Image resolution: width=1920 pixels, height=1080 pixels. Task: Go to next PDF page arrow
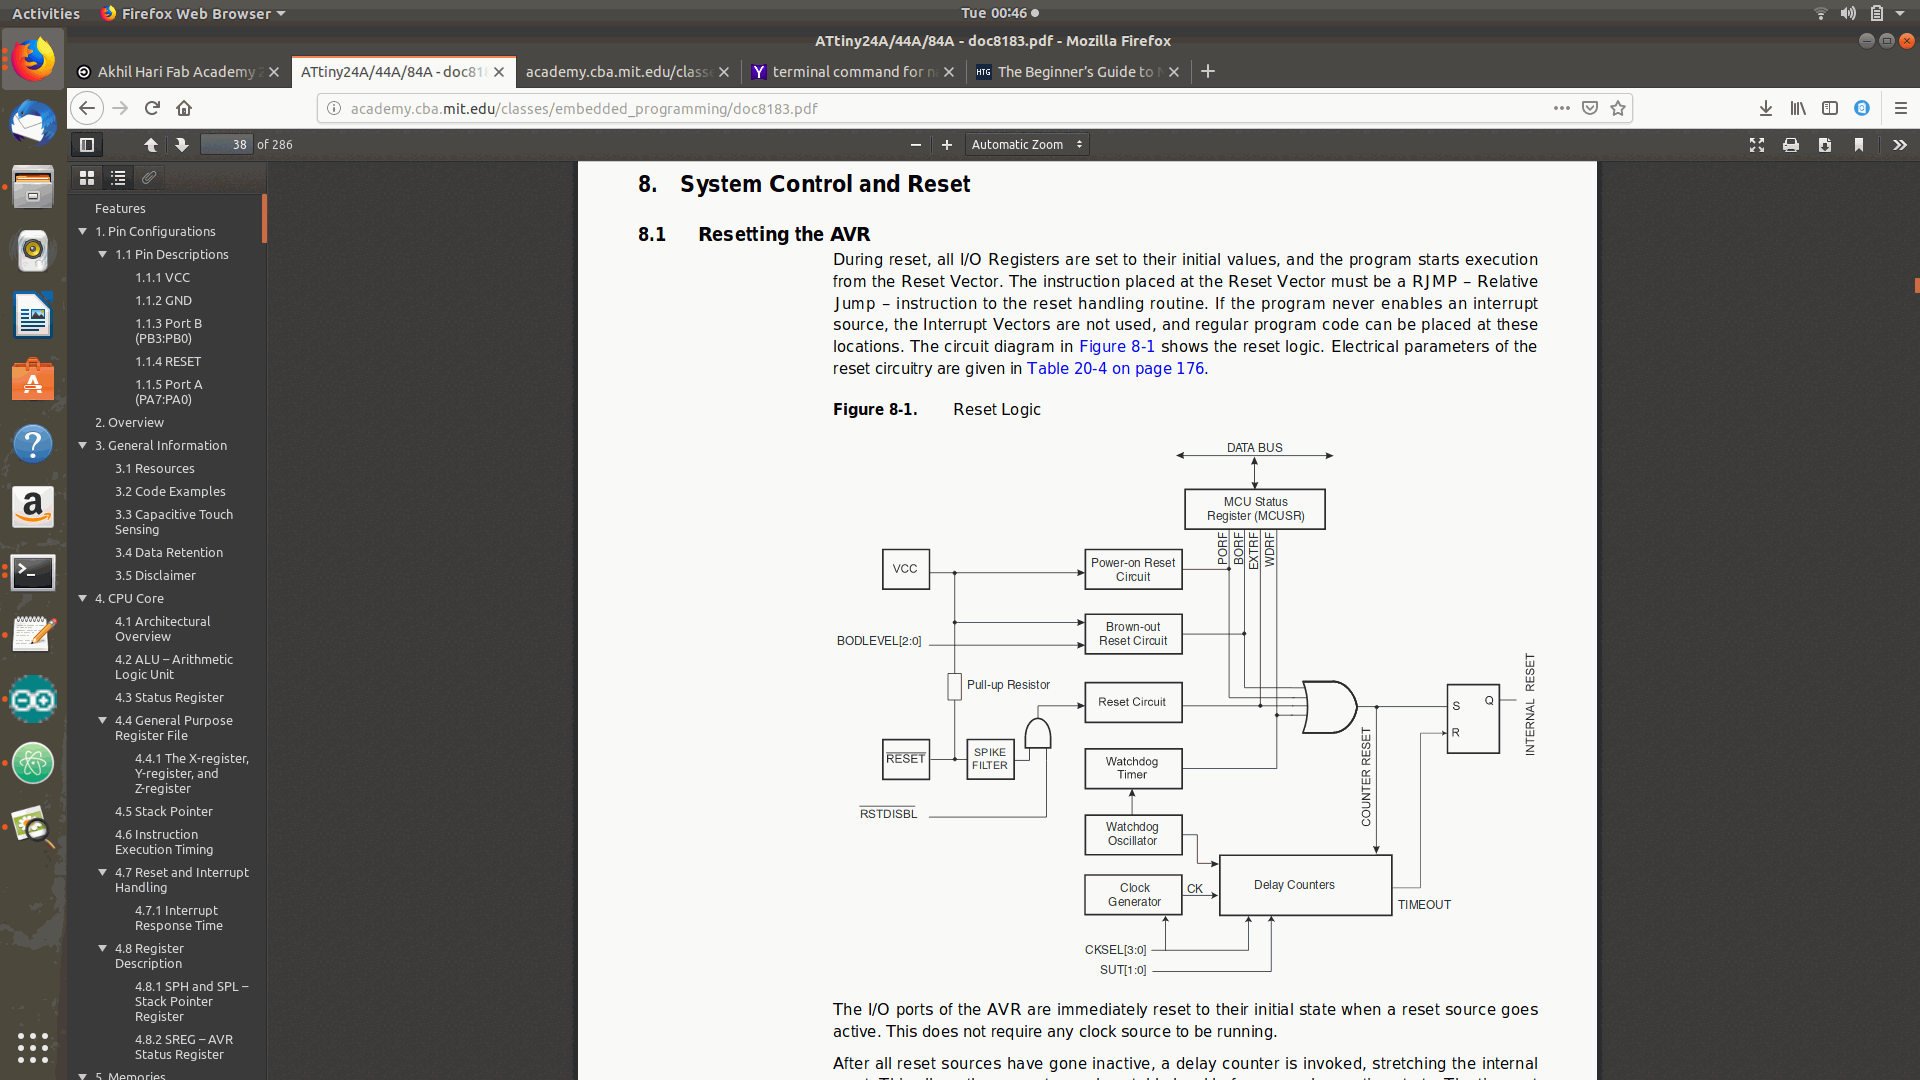tap(181, 145)
